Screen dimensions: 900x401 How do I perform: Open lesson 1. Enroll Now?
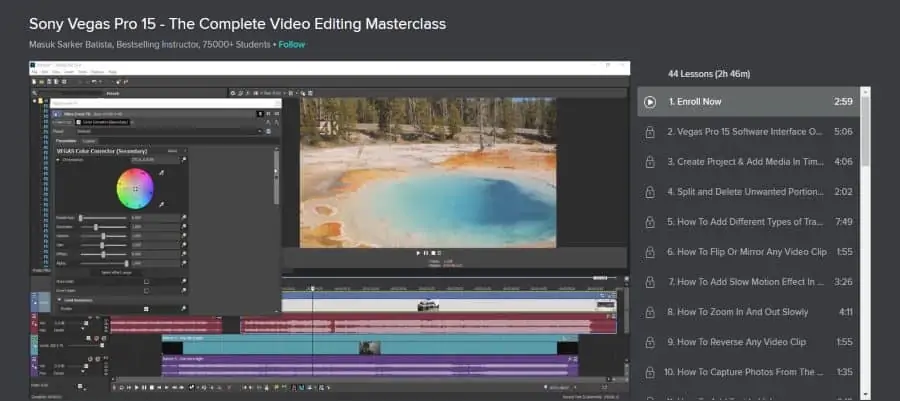(748, 102)
